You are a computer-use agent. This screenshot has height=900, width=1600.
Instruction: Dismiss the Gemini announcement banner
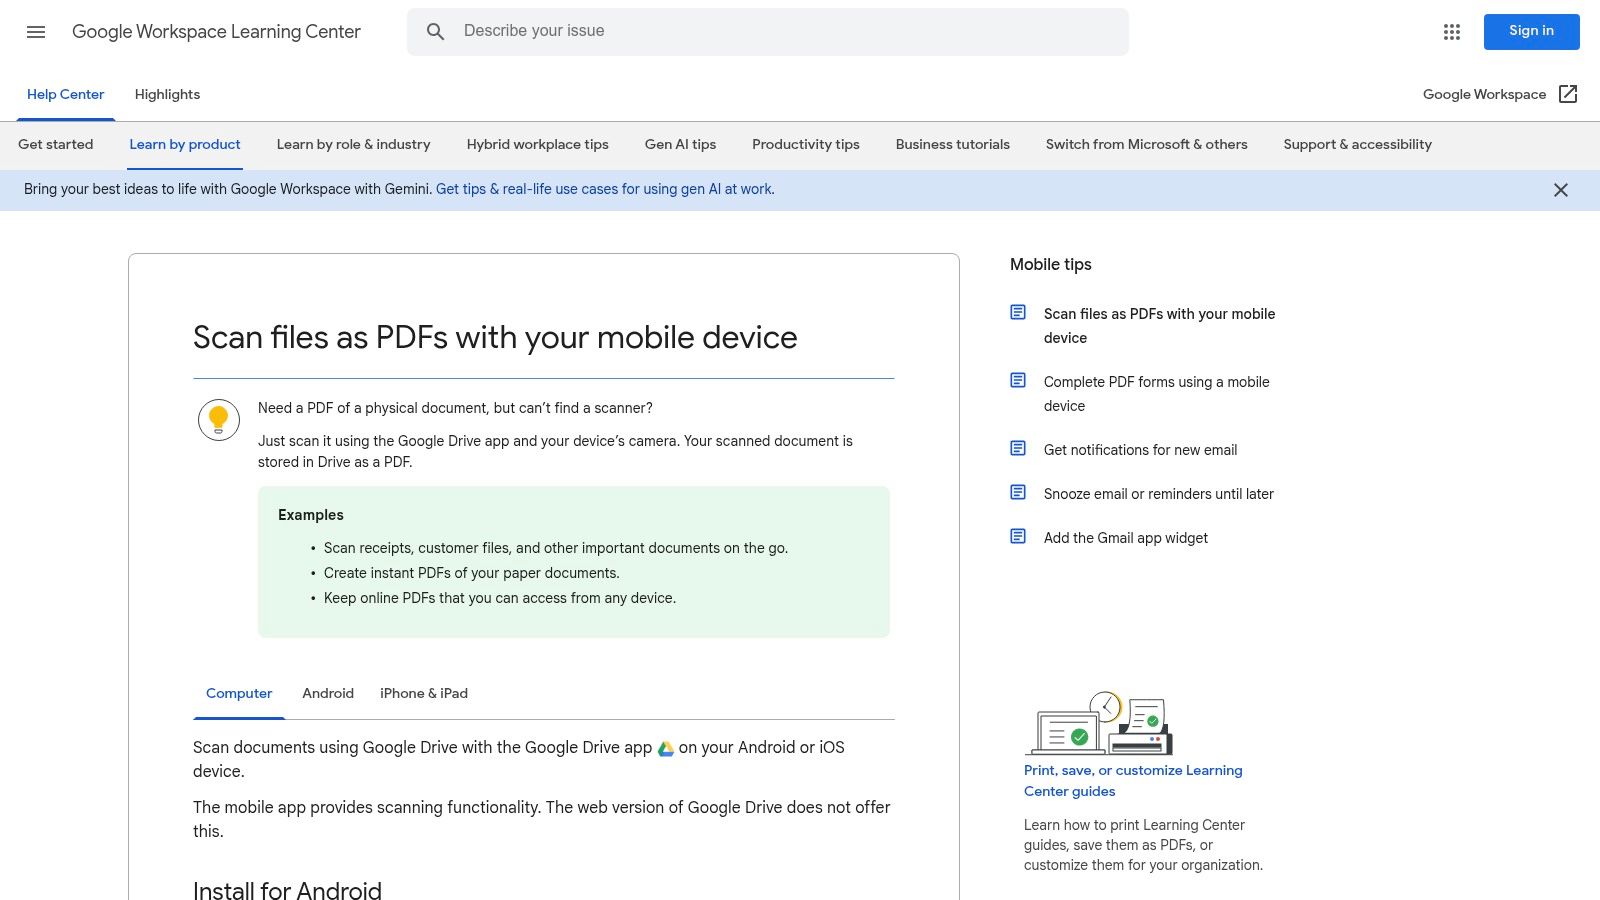[1560, 189]
